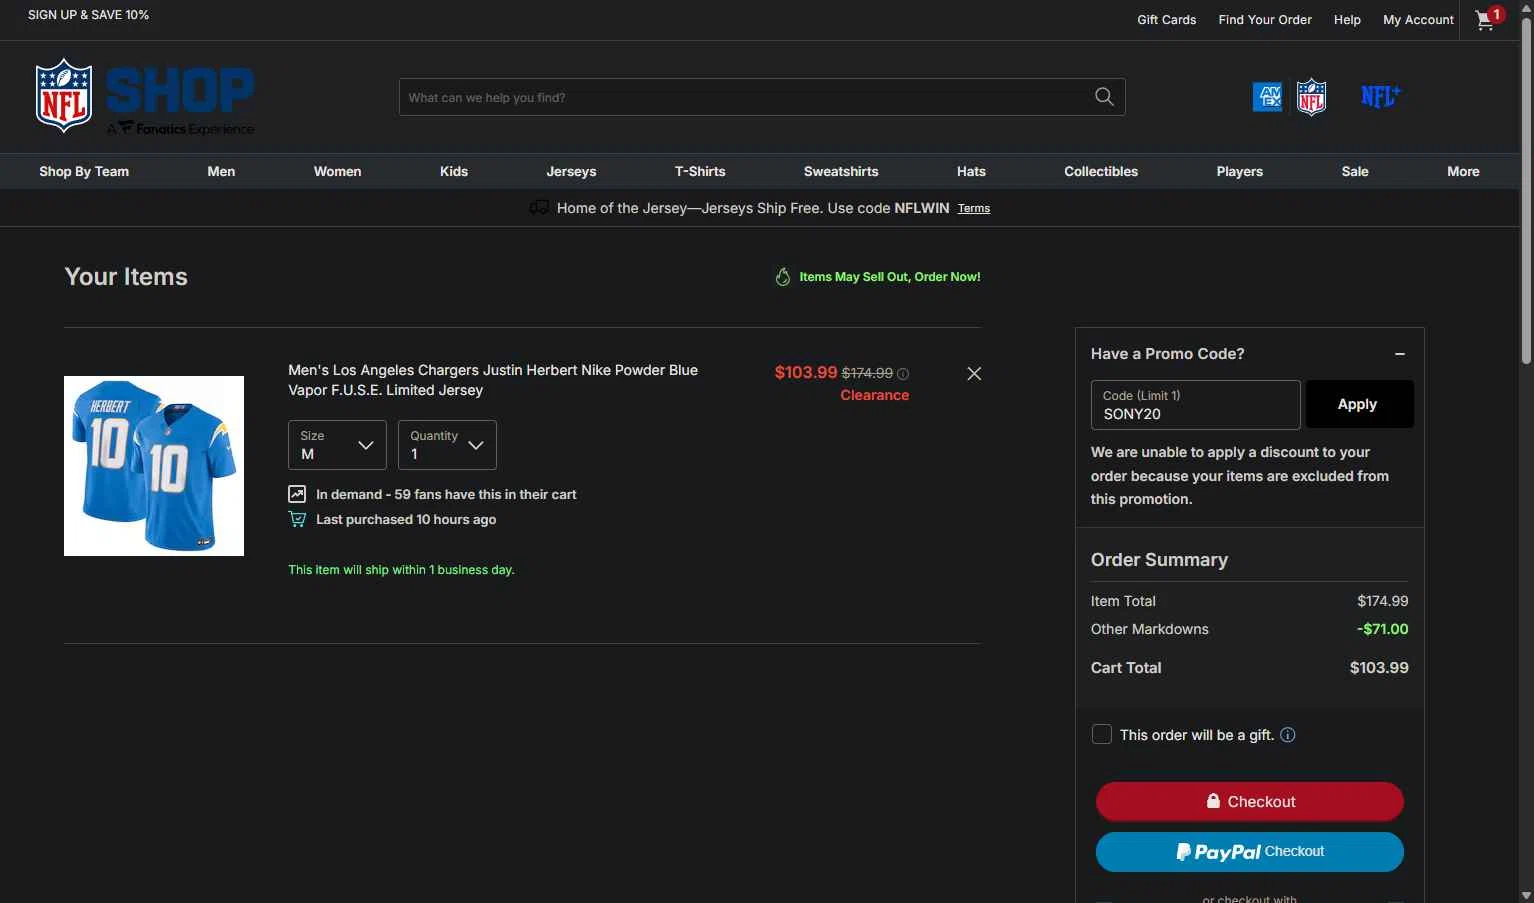Open the Size dropdown
This screenshot has height=903, width=1534.
click(337, 445)
